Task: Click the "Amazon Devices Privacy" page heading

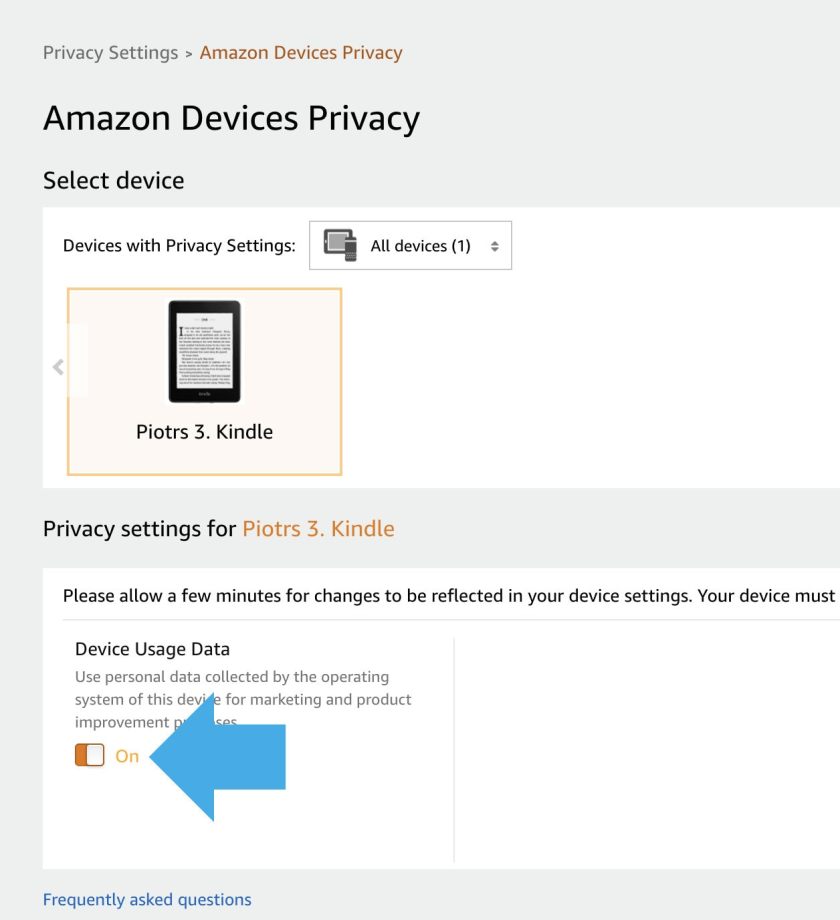Action: click(231, 118)
